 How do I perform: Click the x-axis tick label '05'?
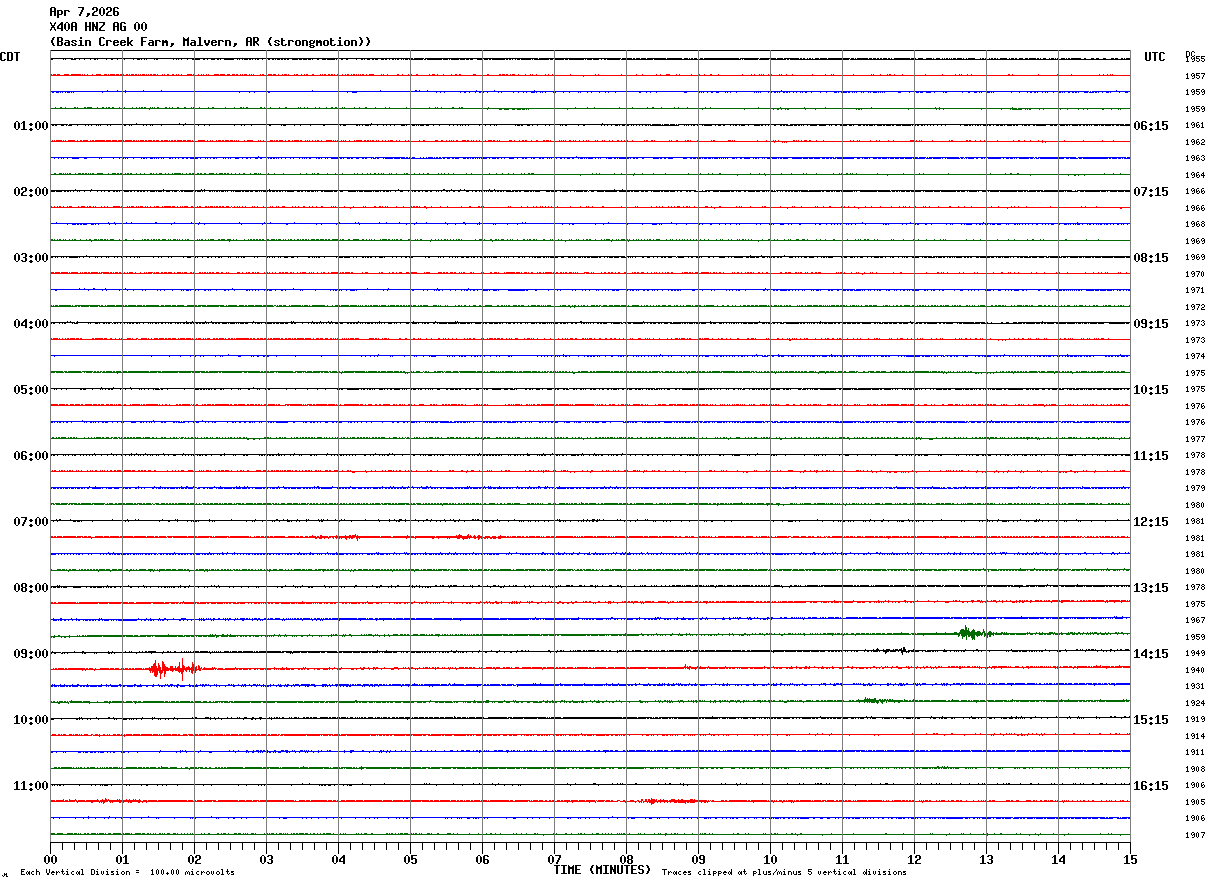pos(410,860)
